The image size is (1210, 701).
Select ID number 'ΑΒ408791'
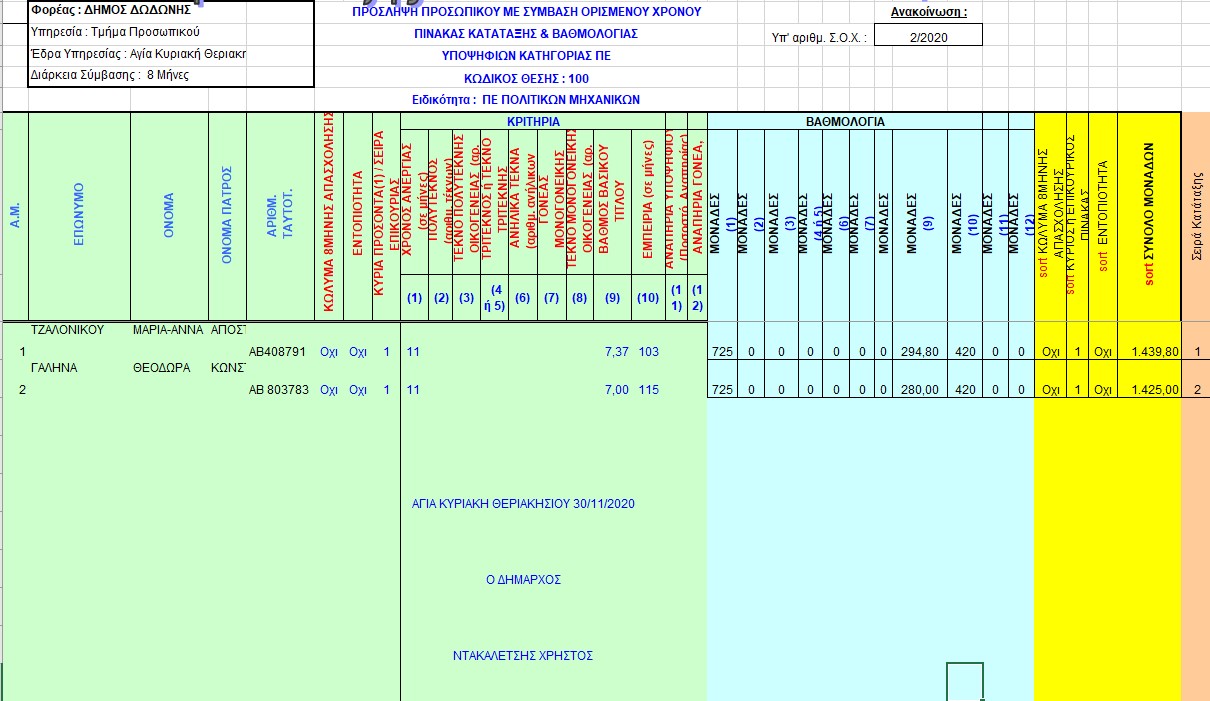277,352
